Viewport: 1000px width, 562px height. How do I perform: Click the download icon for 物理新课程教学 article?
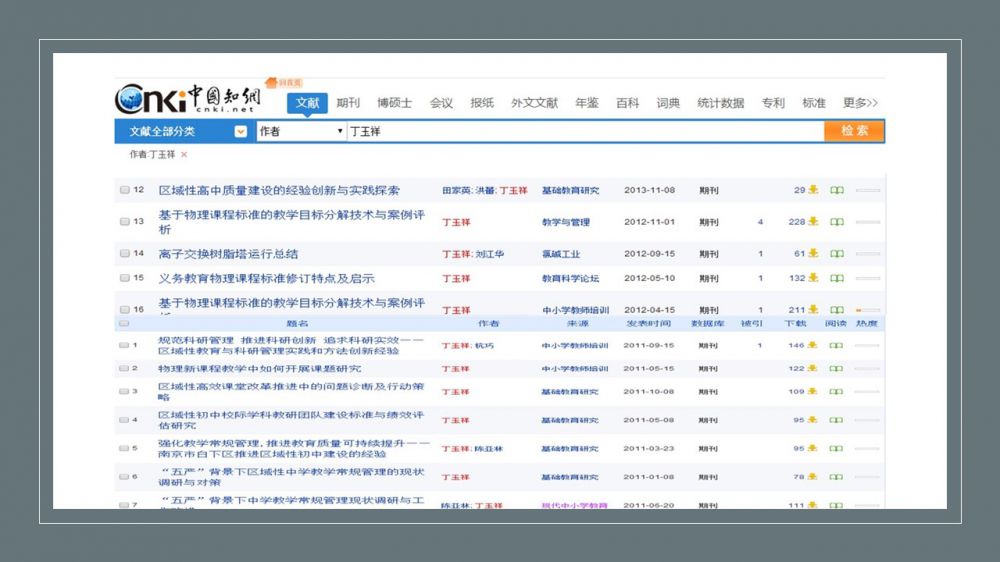click(x=813, y=369)
